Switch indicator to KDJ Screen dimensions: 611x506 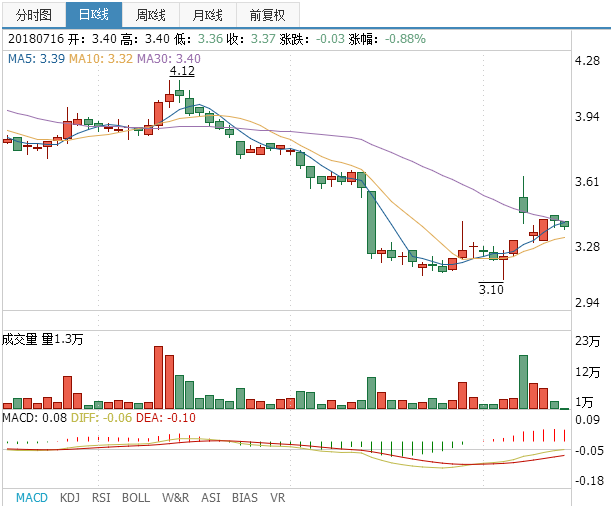(x=70, y=497)
